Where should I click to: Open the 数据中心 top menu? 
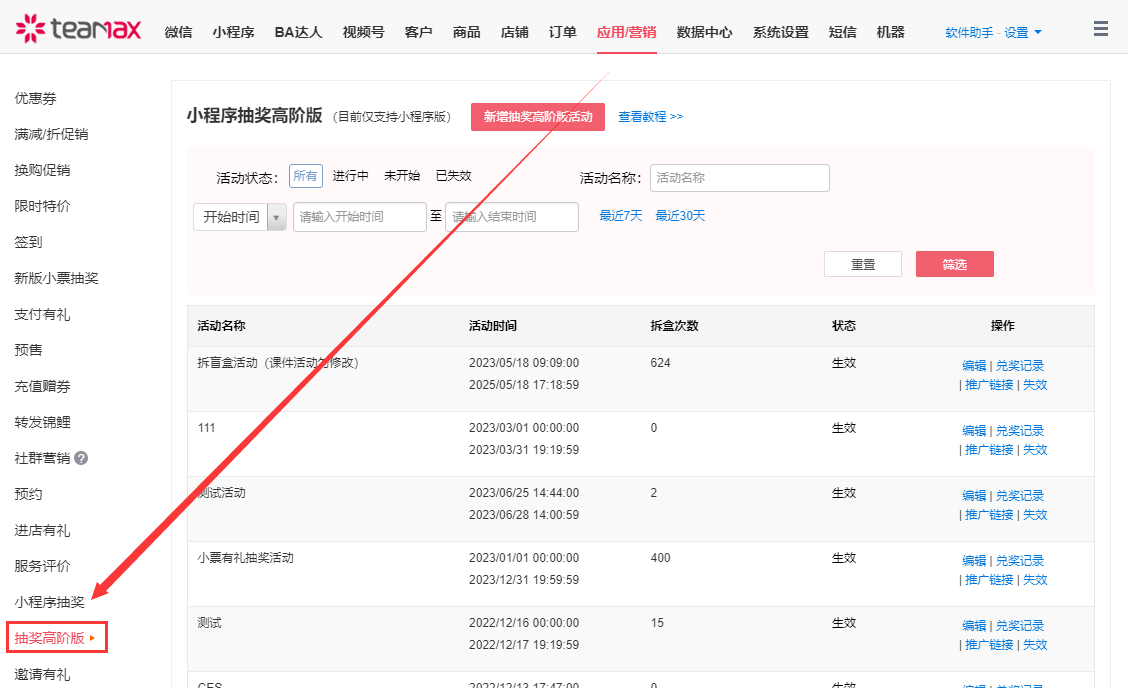coord(704,32)
